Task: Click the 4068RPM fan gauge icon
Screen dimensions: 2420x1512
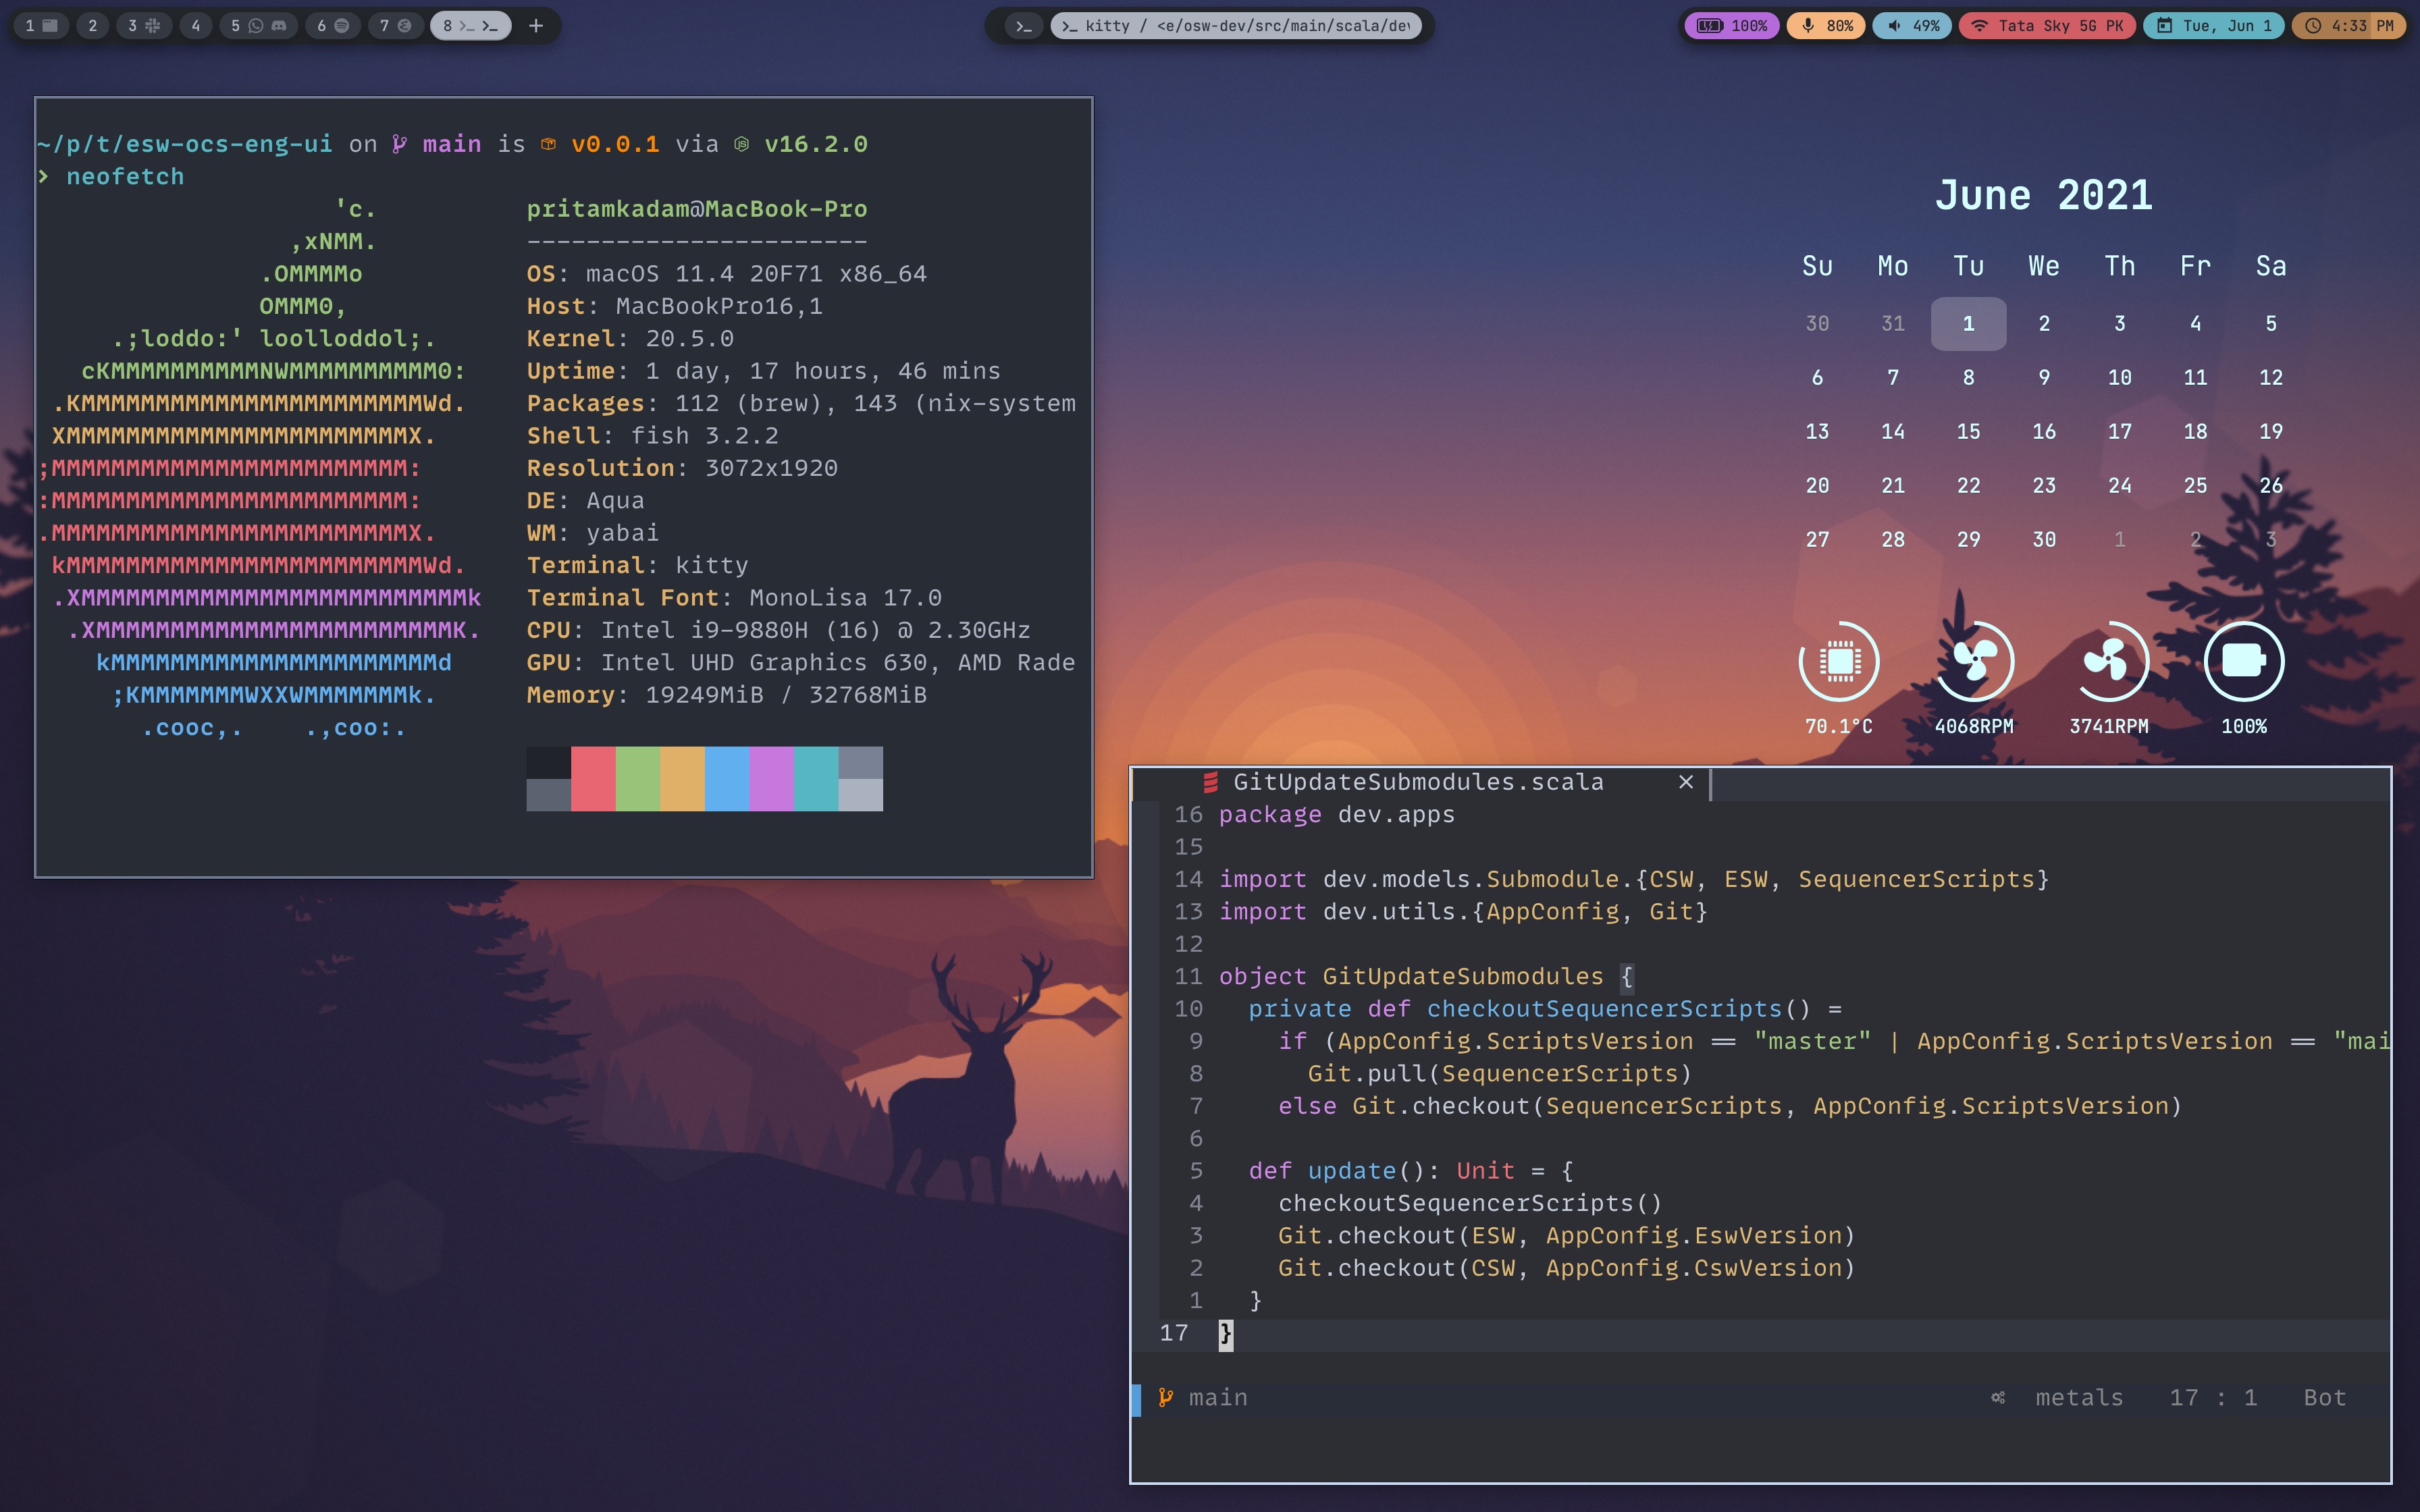Action: point(1974,661)
